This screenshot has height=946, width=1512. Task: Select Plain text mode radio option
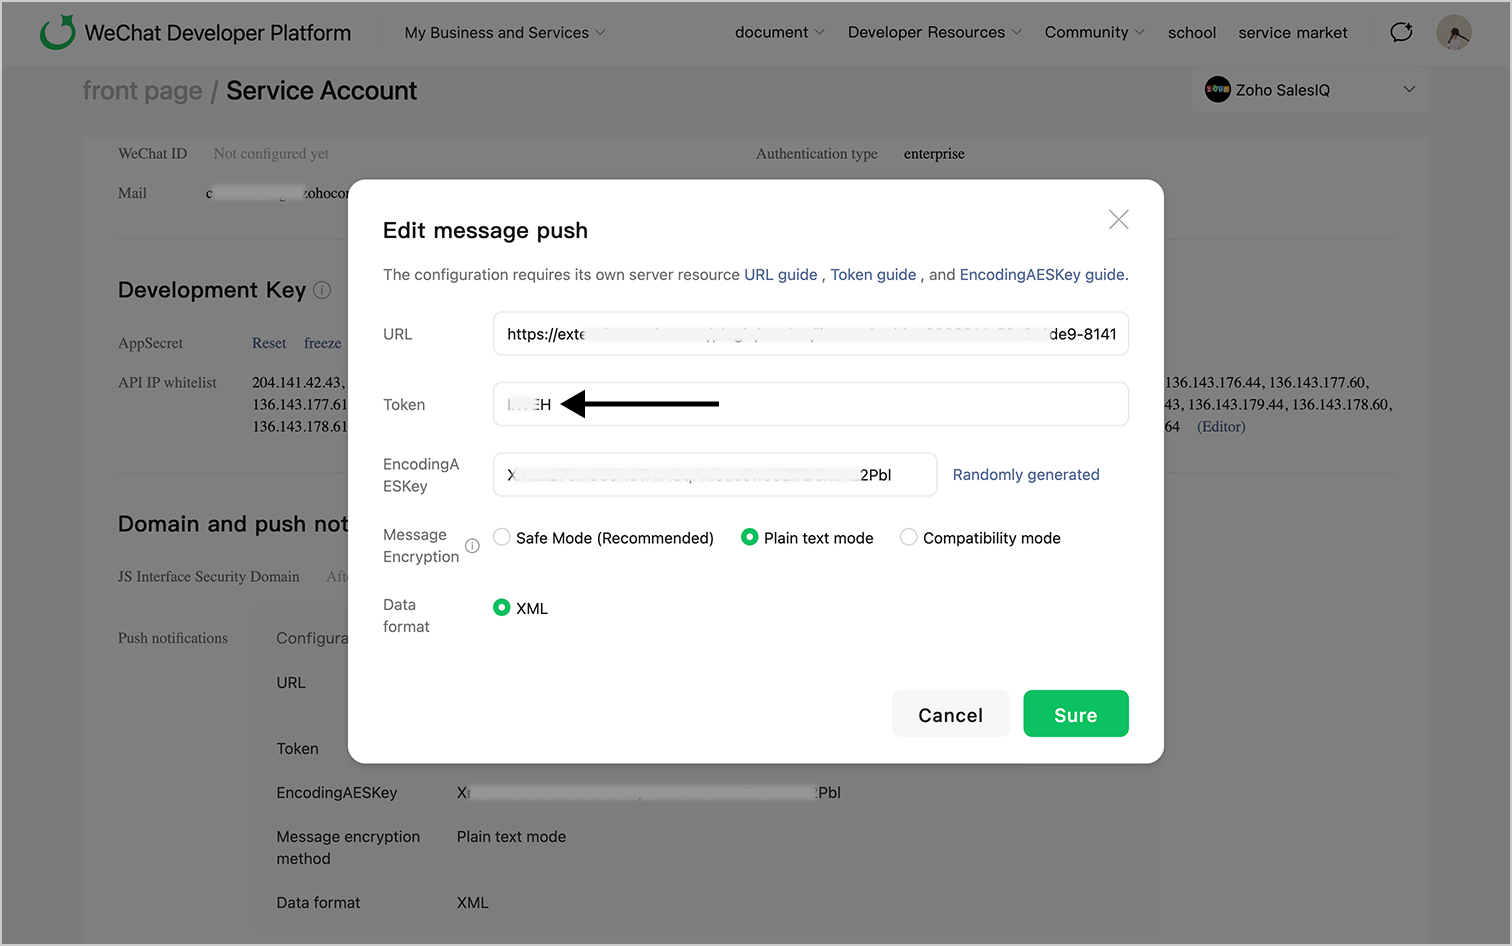[749, 538]
